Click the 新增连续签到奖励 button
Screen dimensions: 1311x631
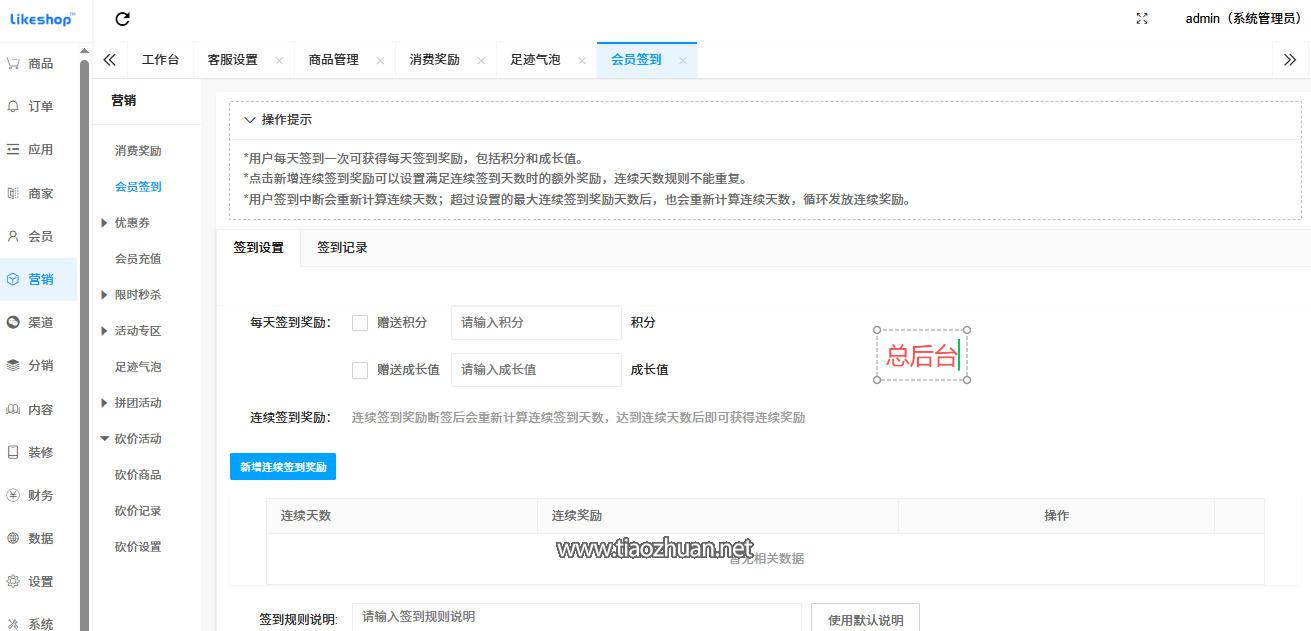283,467
